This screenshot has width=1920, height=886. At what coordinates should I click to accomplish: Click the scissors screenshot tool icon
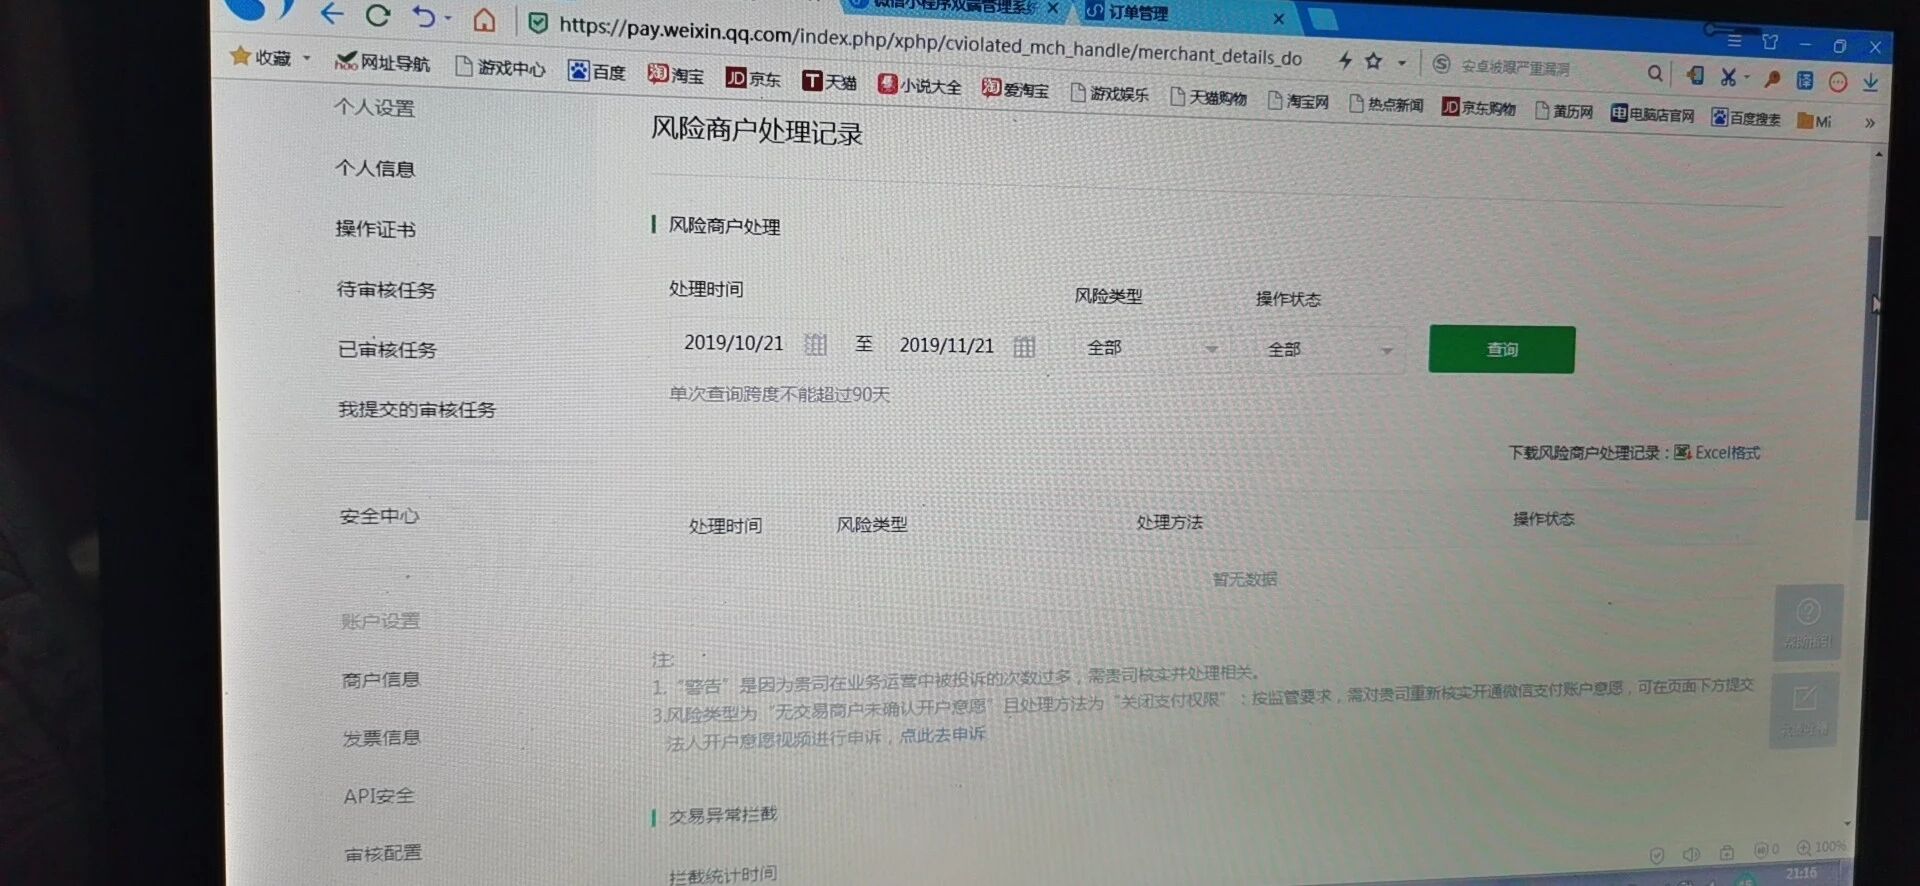[x=1728, y=77]
